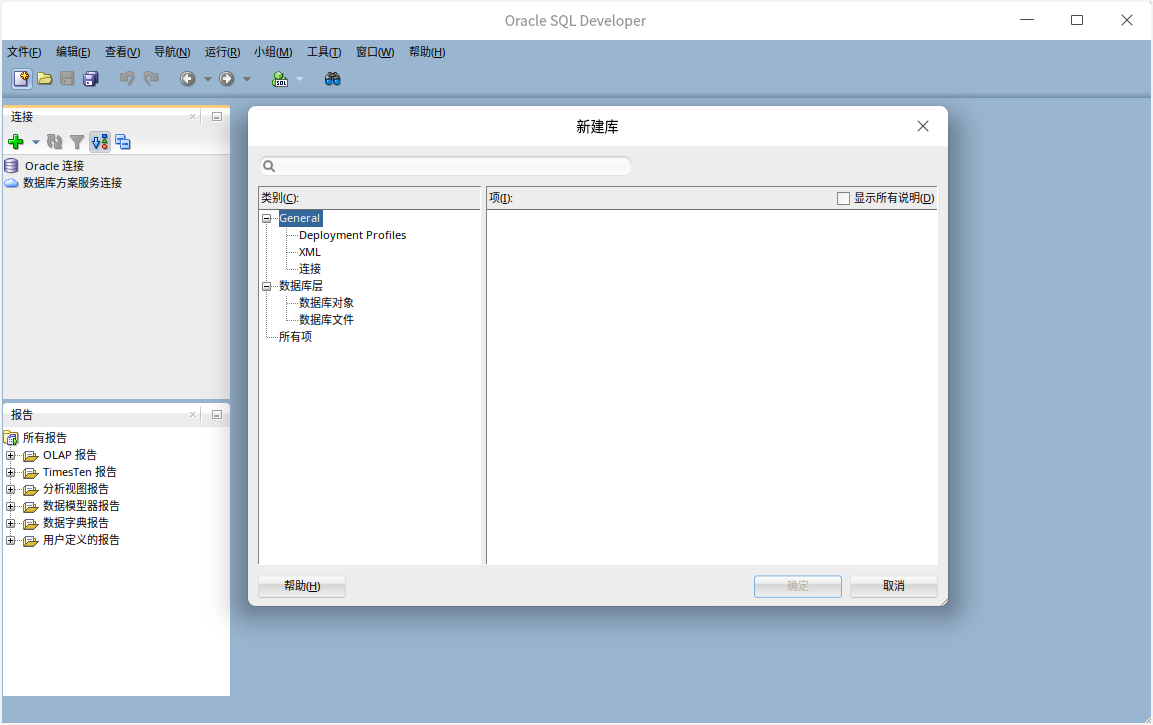Open the new connection dropdown arrow
The image size is (1153, 725).
[35, 142]
